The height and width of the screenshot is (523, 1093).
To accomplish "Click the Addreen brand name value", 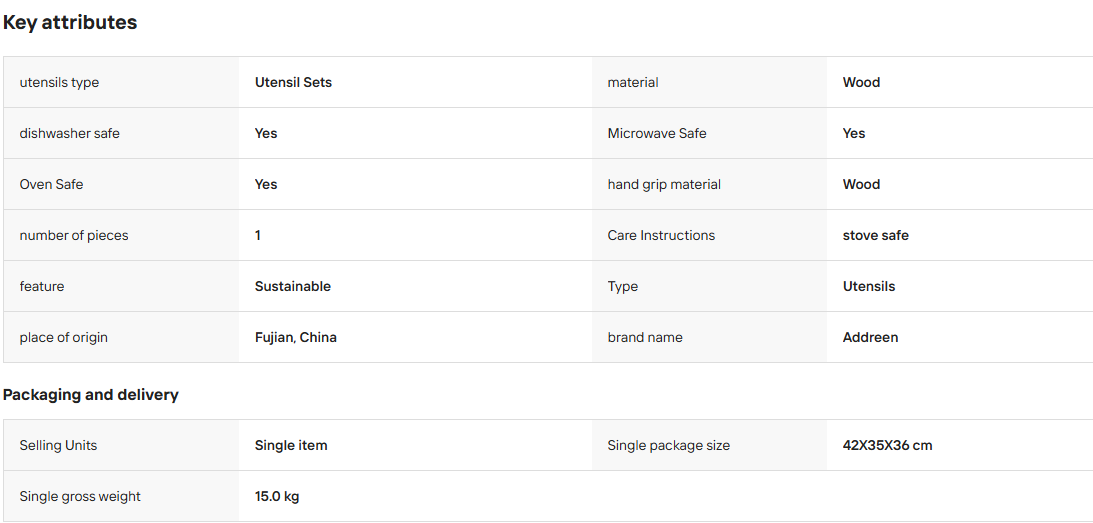I will click(x=871, y=337).
